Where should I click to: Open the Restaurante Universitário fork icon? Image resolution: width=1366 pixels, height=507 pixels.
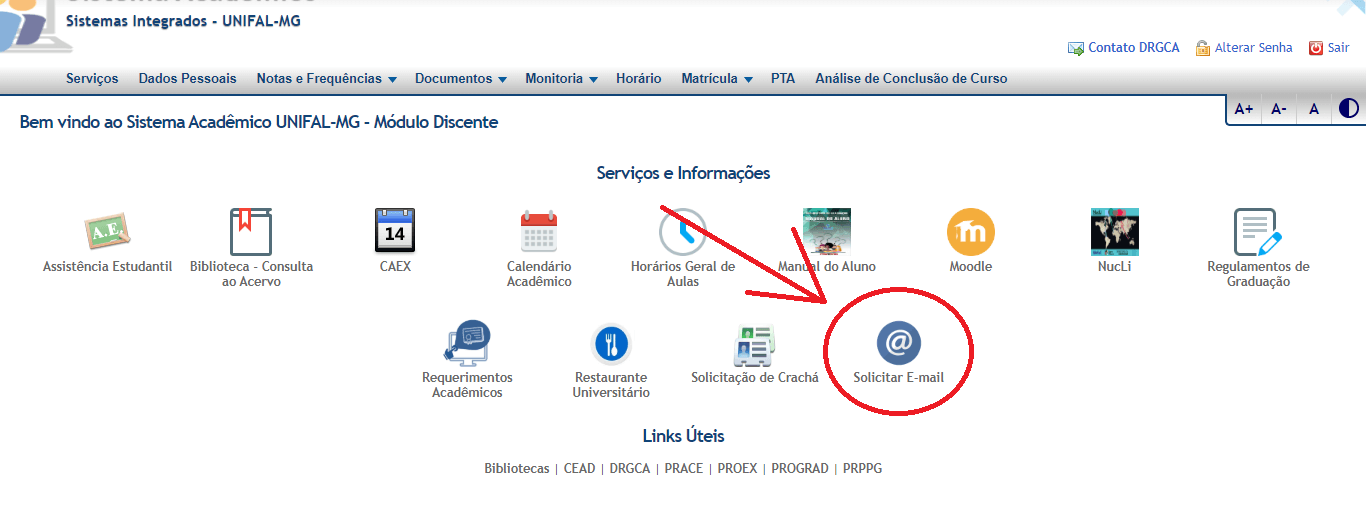pyautogui.click(x=610, y=344)
